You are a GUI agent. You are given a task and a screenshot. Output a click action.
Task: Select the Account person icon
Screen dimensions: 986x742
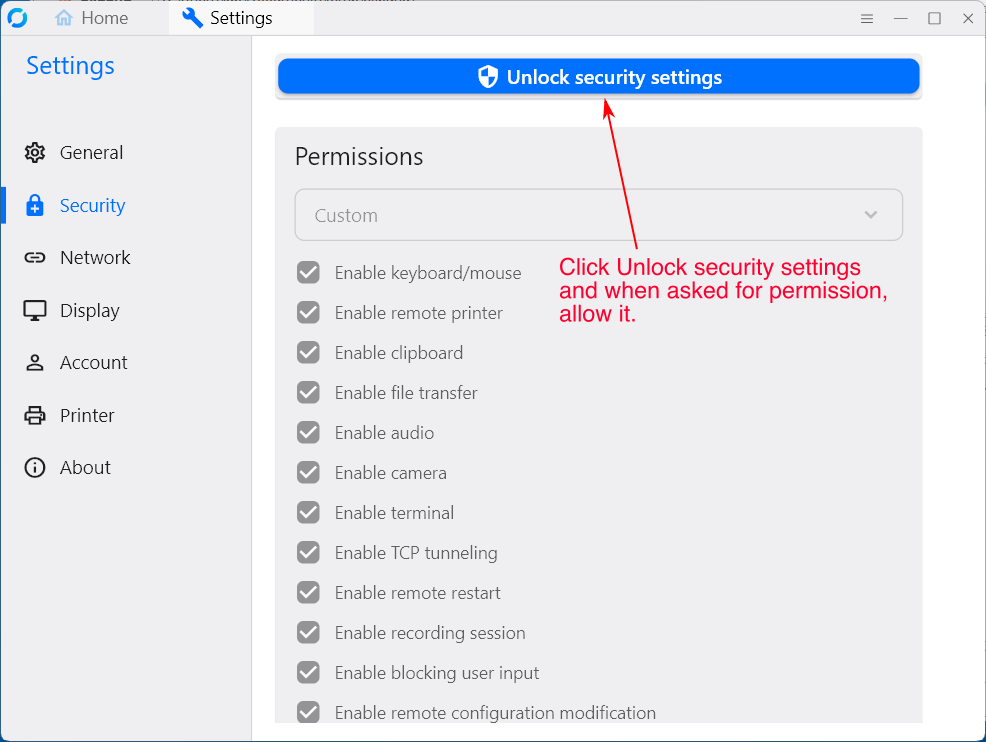coord(35,362)
